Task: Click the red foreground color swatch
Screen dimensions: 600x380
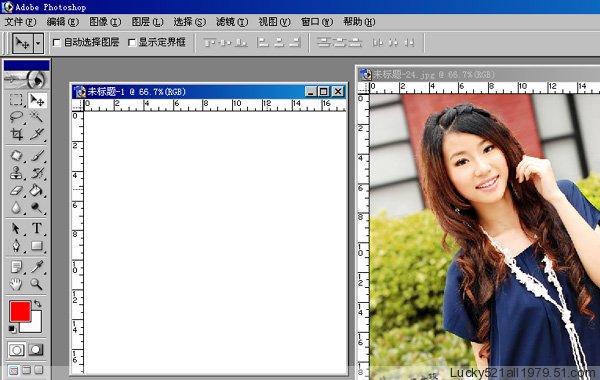Action: (20, 311)
